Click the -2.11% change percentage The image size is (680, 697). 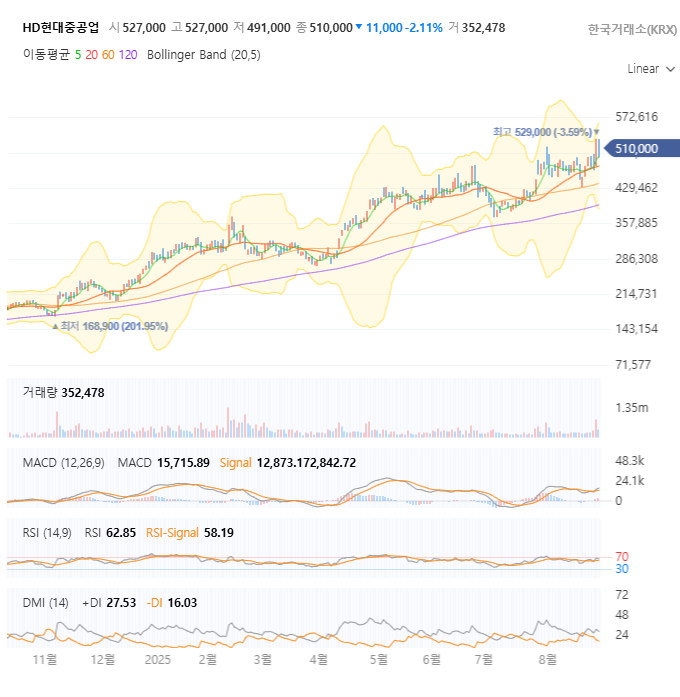pos(424,28)
